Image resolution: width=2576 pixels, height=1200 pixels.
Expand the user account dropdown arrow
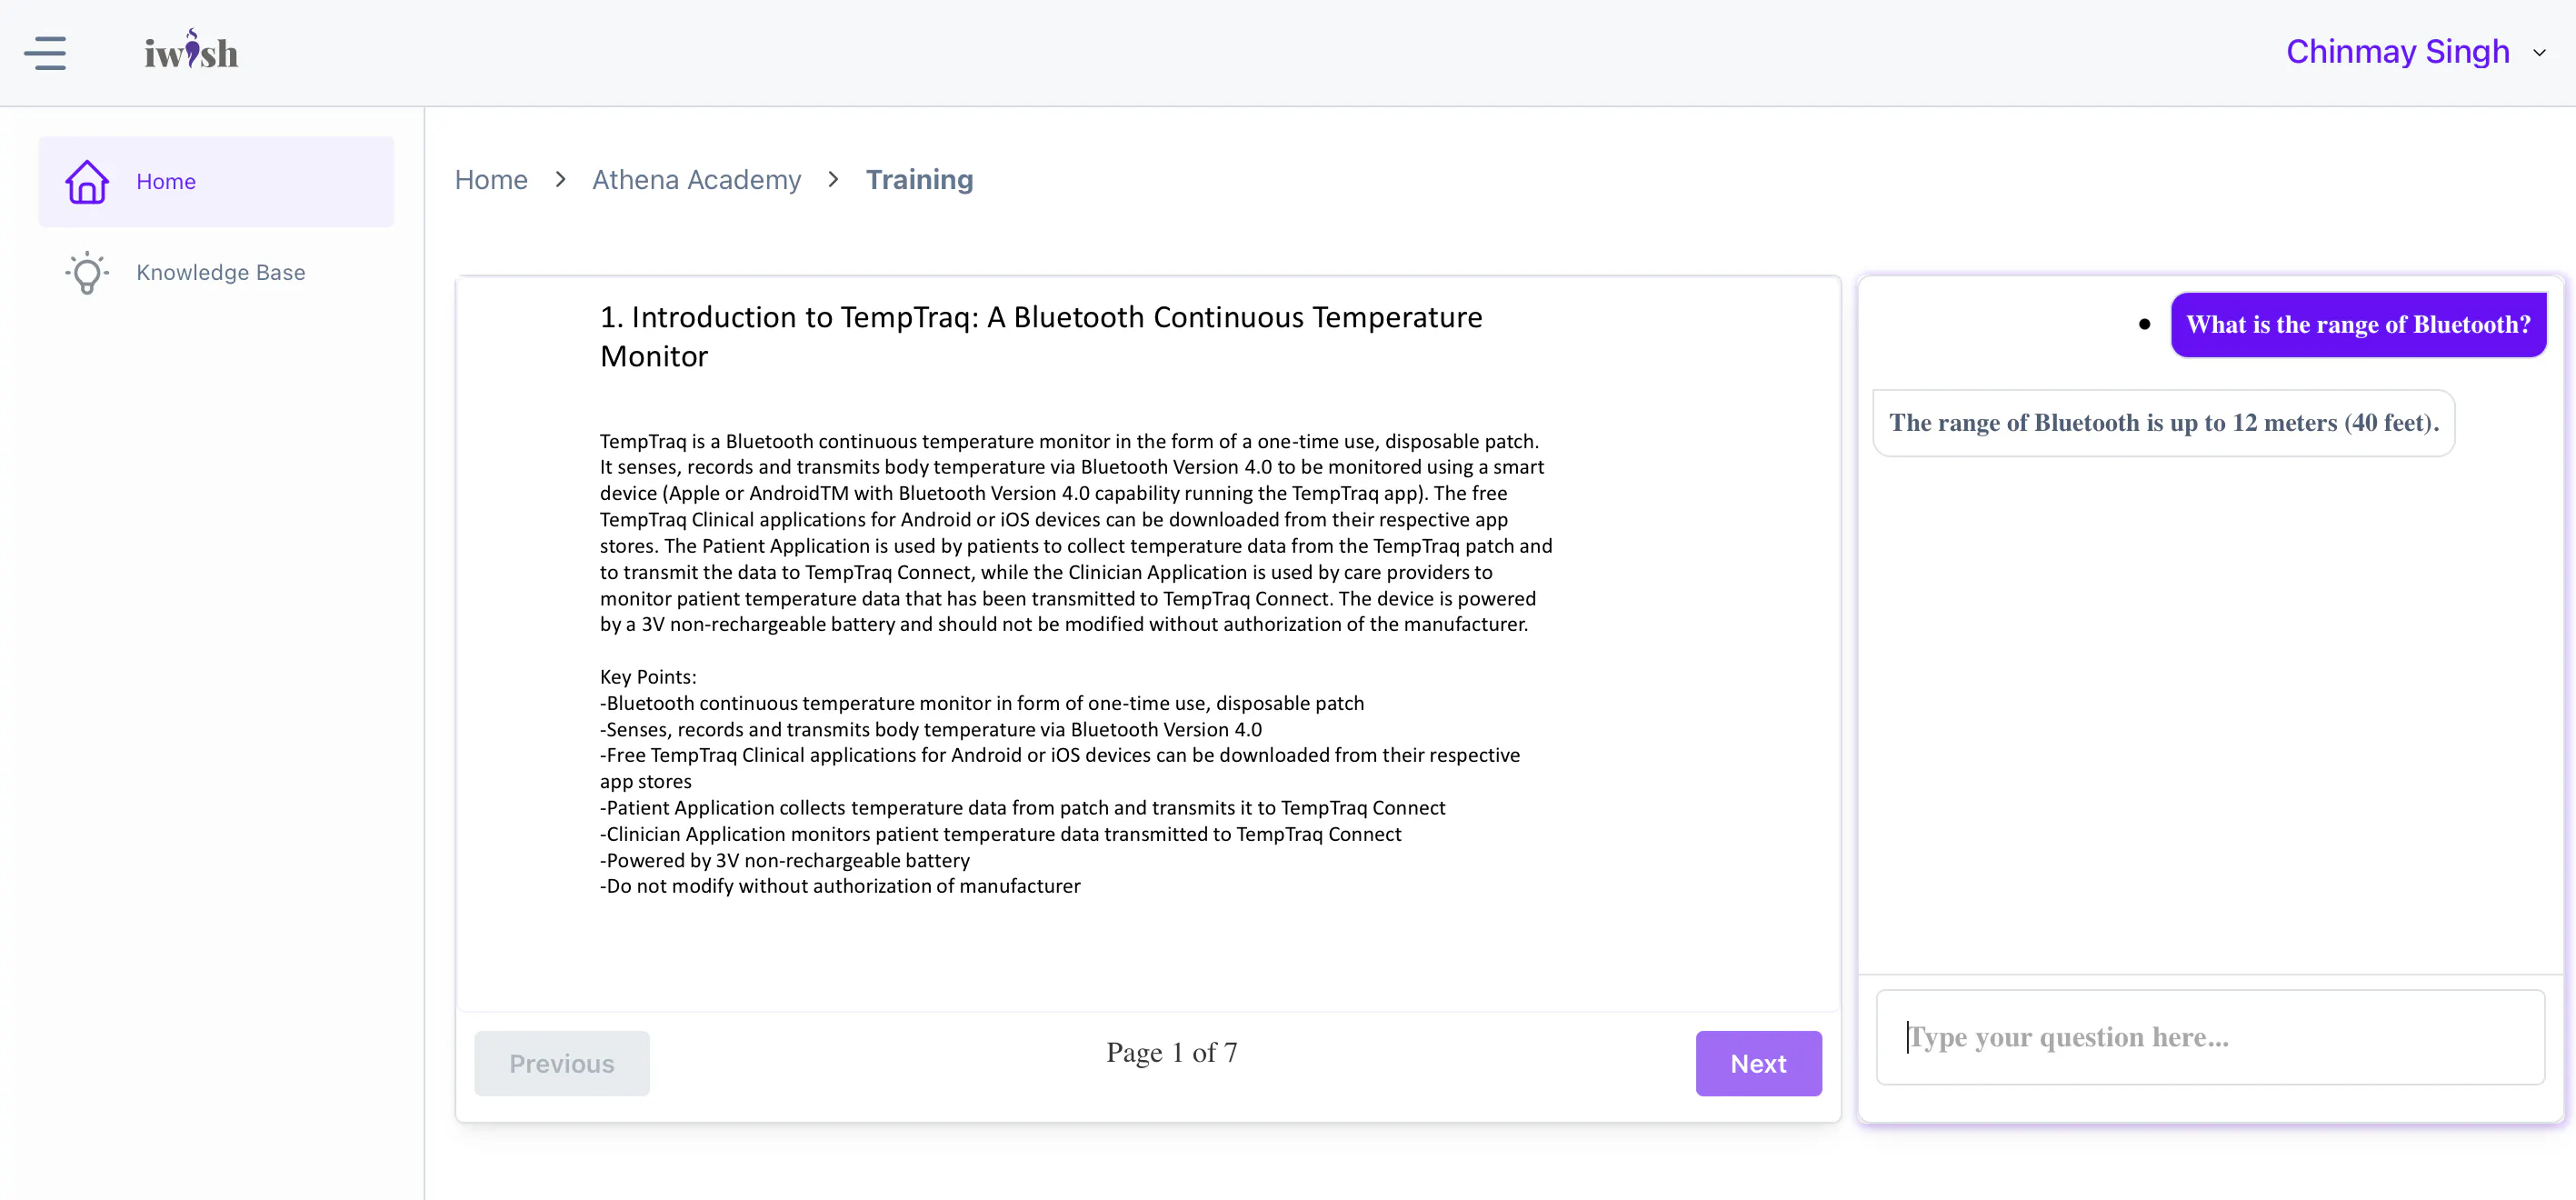click(x=2539, y=52)
